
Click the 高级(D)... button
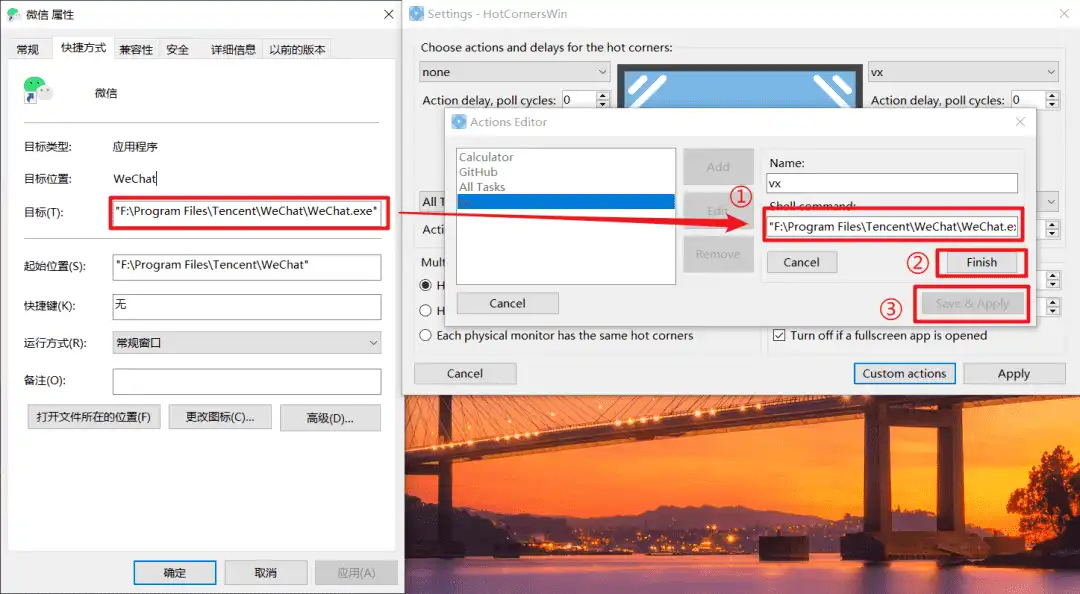click(330, 418)
